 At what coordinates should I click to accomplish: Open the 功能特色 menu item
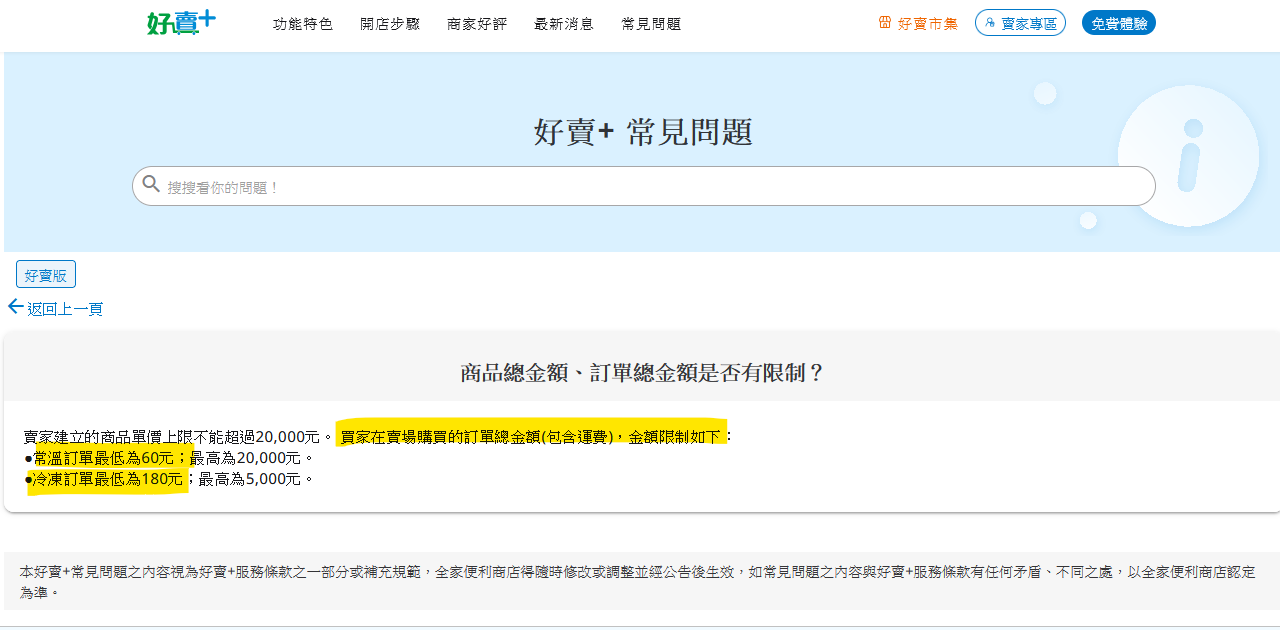(x=303, y=24)
